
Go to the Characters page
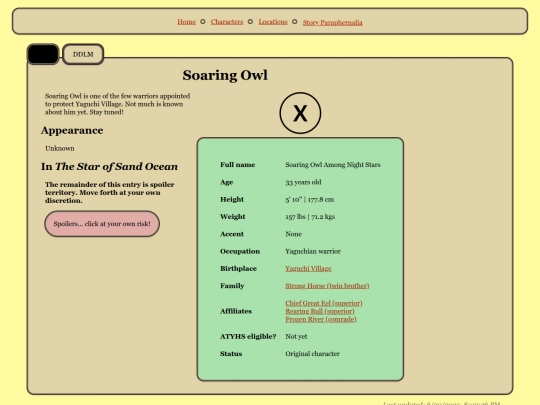tap(227, 22)
